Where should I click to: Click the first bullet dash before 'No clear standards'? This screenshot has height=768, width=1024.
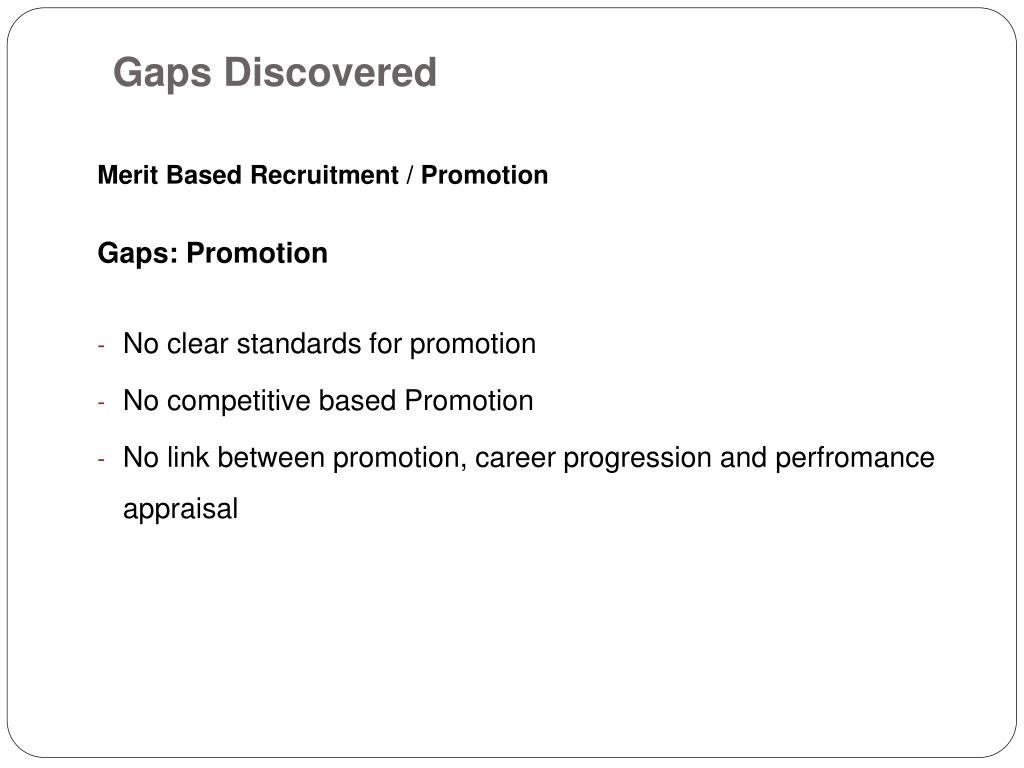[101, 345]
